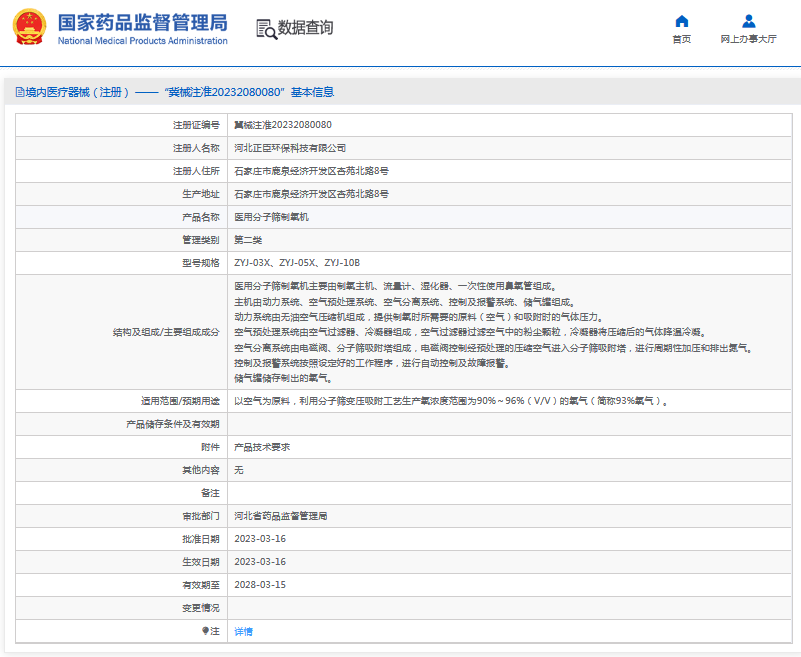Navigate to 首页 in the top navigation
The height and width of the screenshot is (657, 801).
[x=681, y=38]
